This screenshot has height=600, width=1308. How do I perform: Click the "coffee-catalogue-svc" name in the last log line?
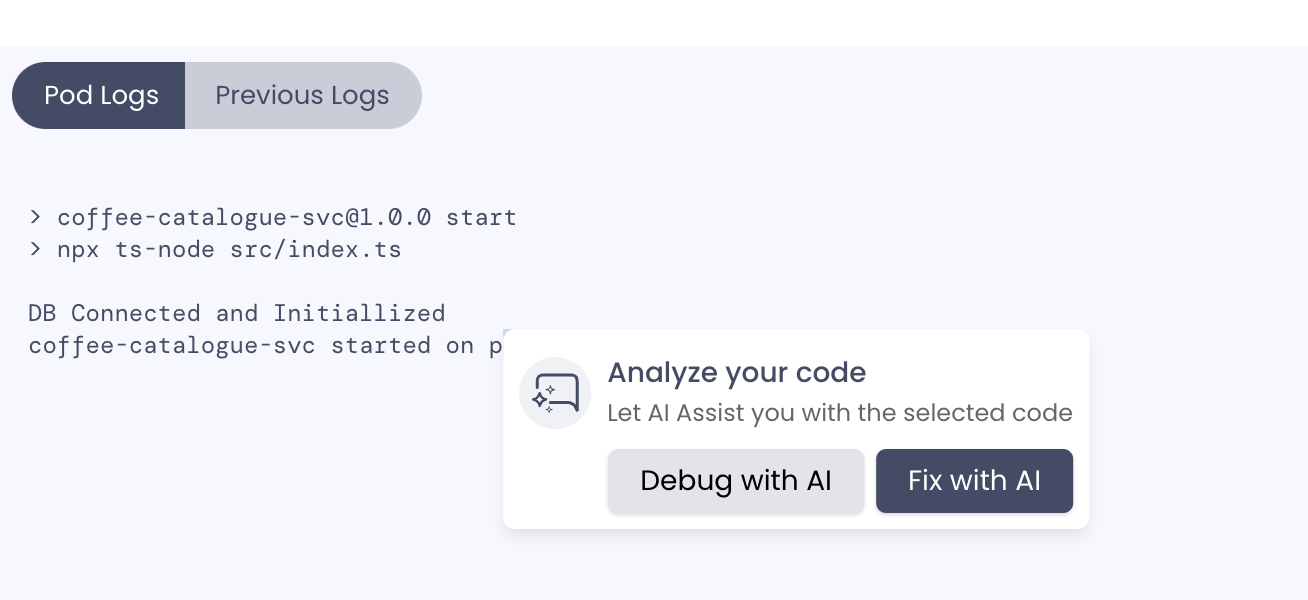coord(172,345)
